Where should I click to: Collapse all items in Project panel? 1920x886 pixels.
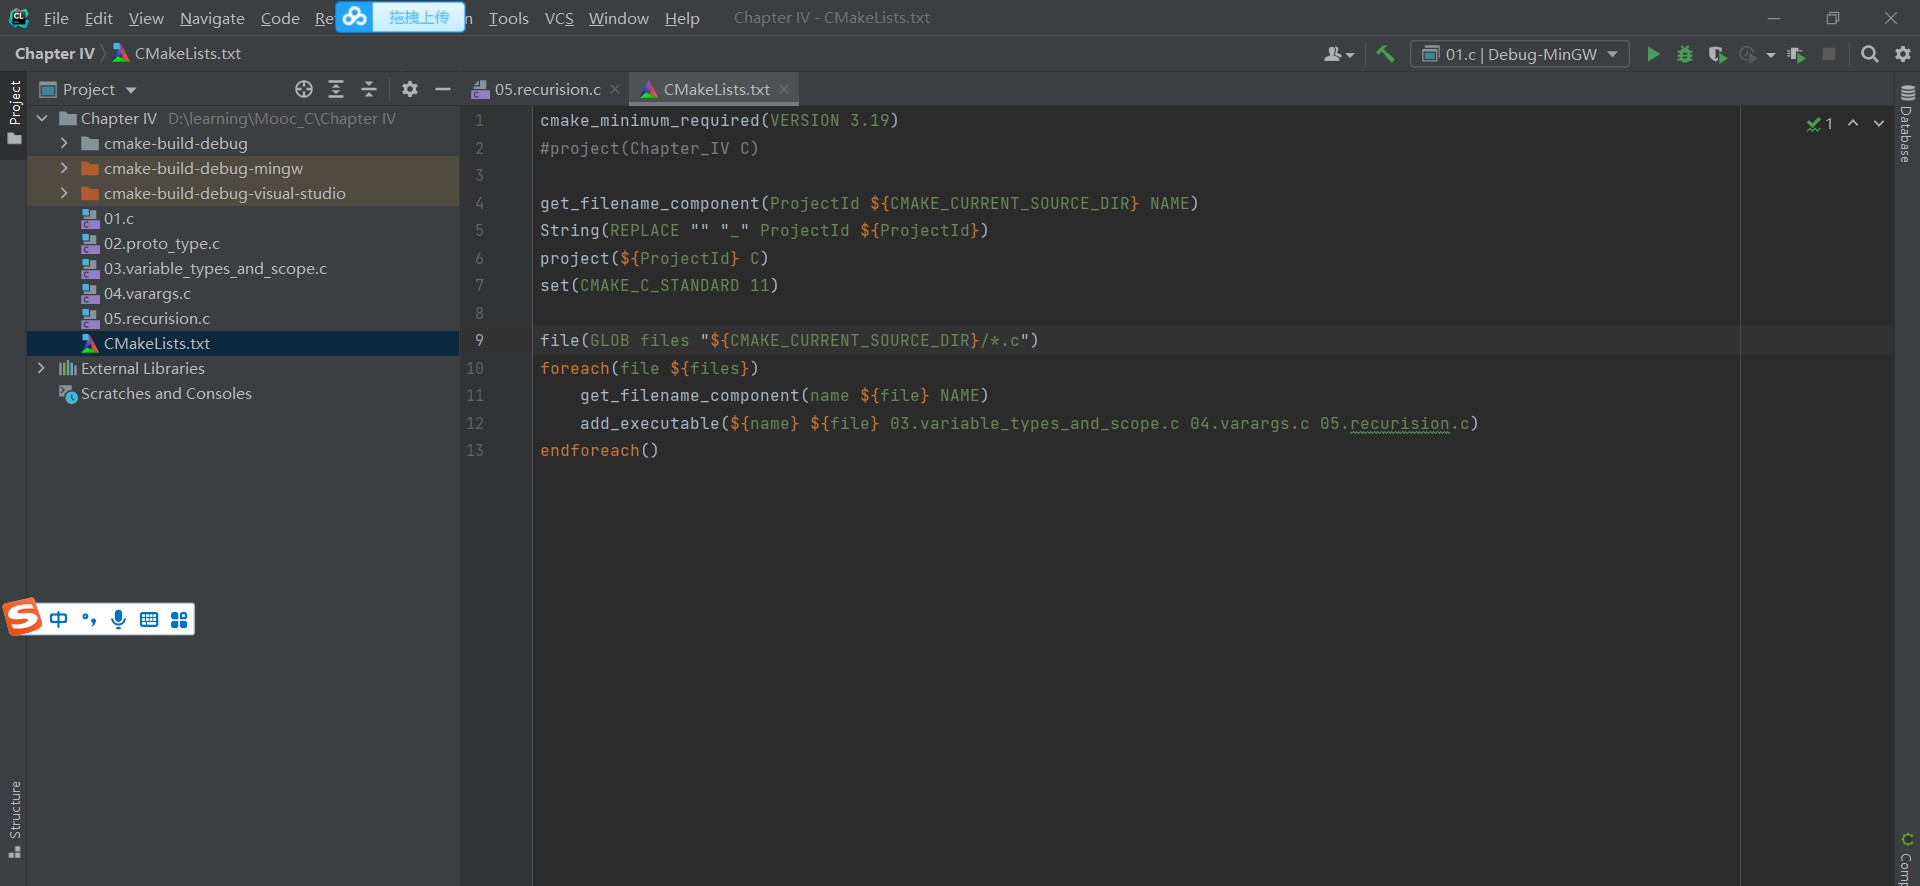coord(369,89)
